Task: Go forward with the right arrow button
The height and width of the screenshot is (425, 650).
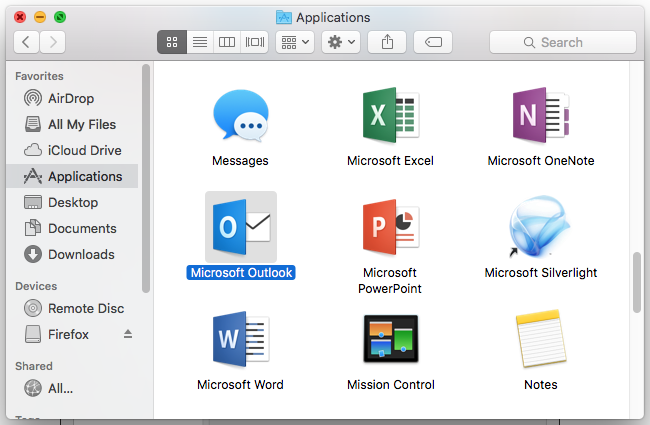Action: [x=53, y=42]
